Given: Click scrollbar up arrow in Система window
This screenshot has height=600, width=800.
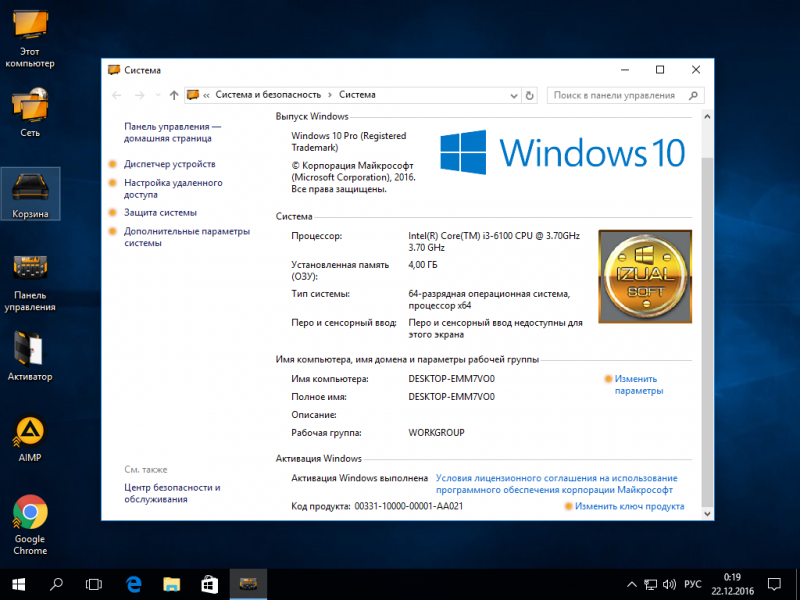Looking at the screenshot, I should [x=707, y=116].
